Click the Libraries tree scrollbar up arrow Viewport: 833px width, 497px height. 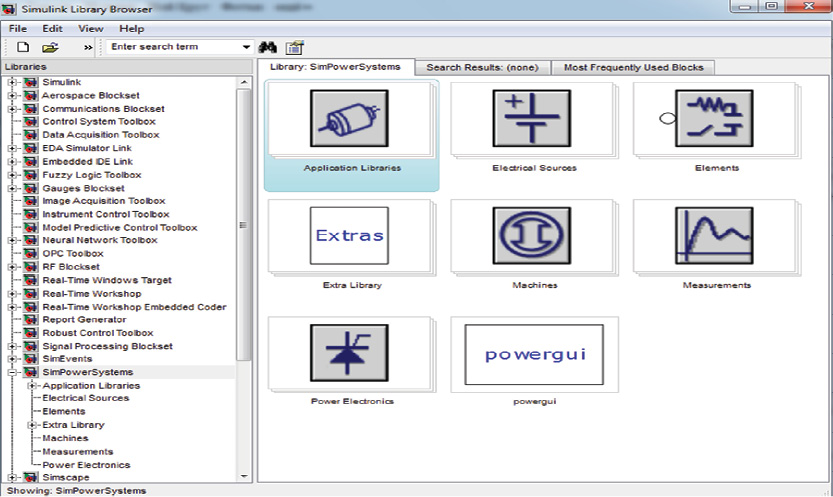click(x=244, y=82)
